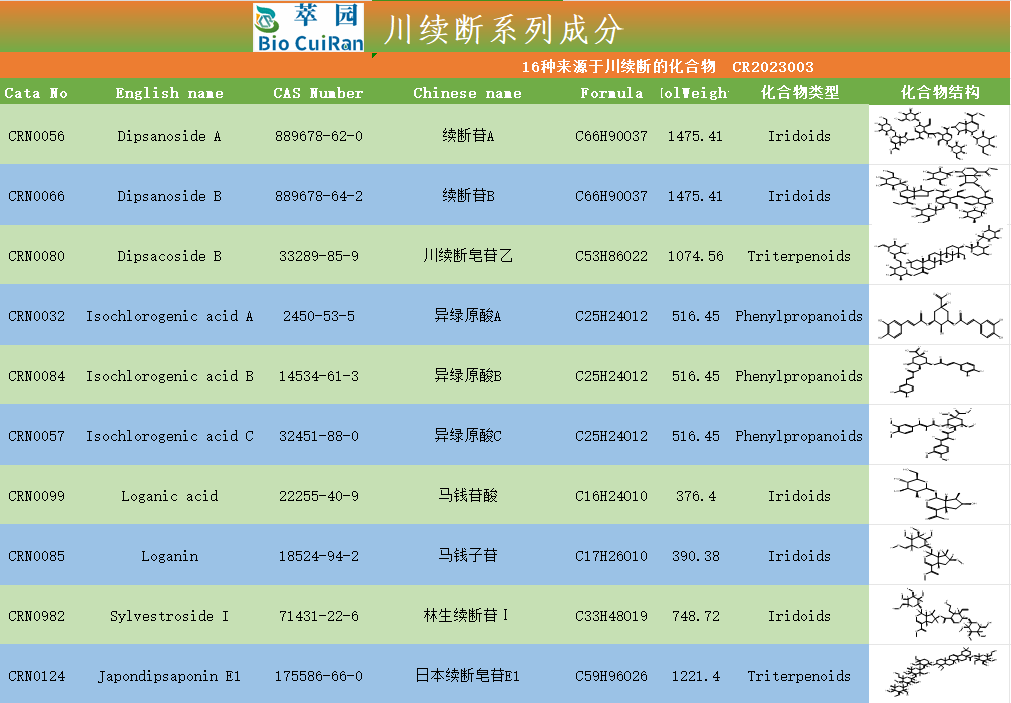This screenshot has width=1011, height=703.
Task: Select CAS number 18524-94-2
Action: pyautogui.click(x=319, y=556)
